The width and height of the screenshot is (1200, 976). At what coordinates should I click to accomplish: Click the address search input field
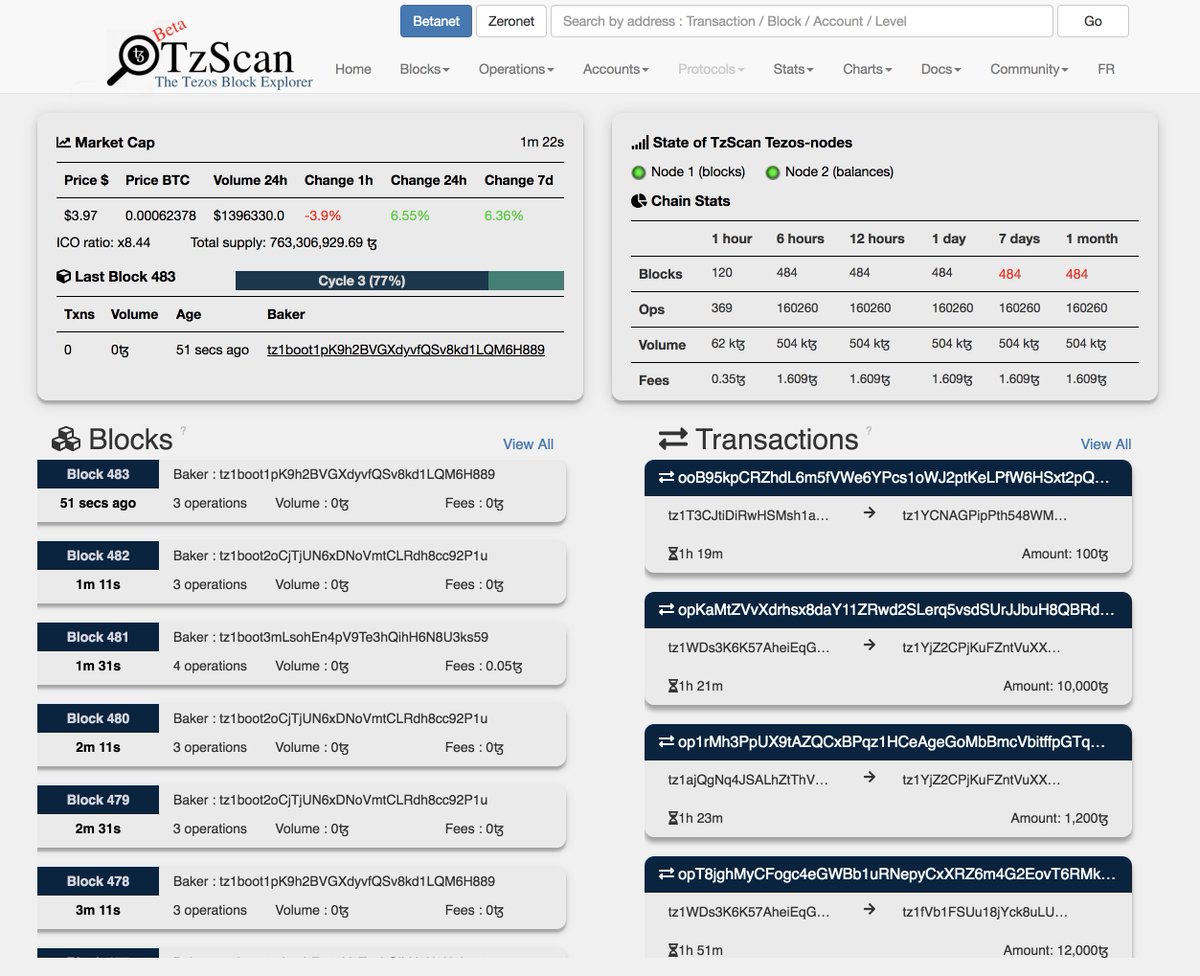[802, 21]
